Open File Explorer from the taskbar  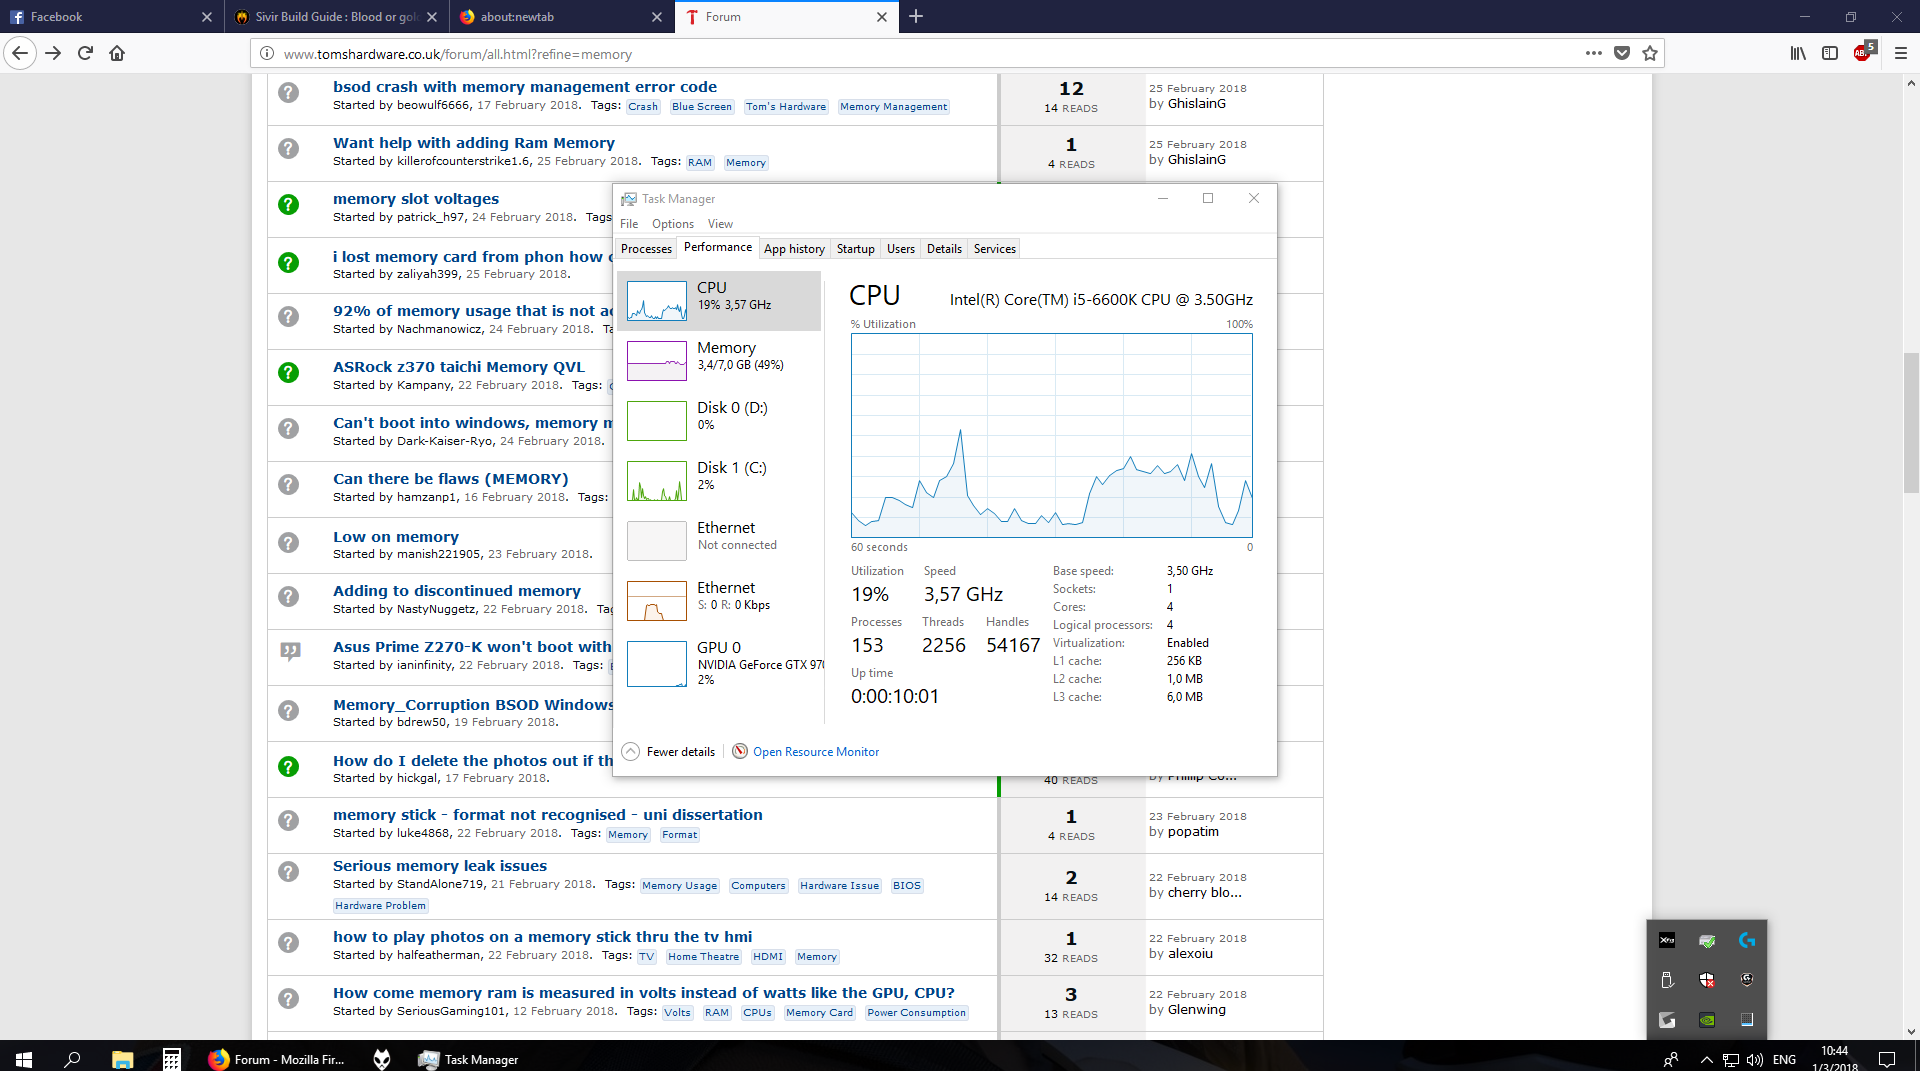122,1058
